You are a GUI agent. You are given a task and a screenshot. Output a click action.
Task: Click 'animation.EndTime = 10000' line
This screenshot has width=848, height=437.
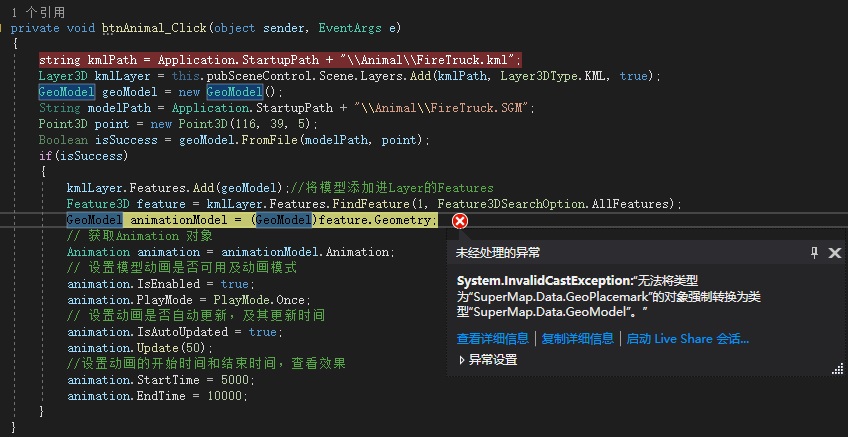click(157, 396)
